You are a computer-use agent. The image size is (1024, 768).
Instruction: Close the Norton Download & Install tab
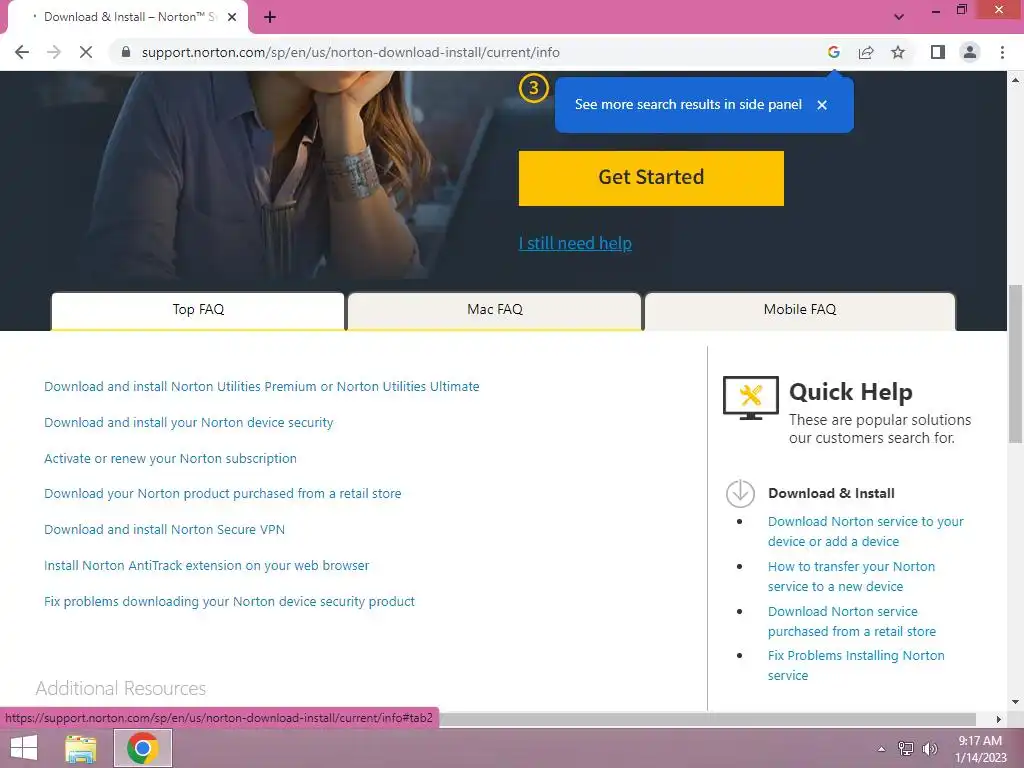(x=232, y=17)
